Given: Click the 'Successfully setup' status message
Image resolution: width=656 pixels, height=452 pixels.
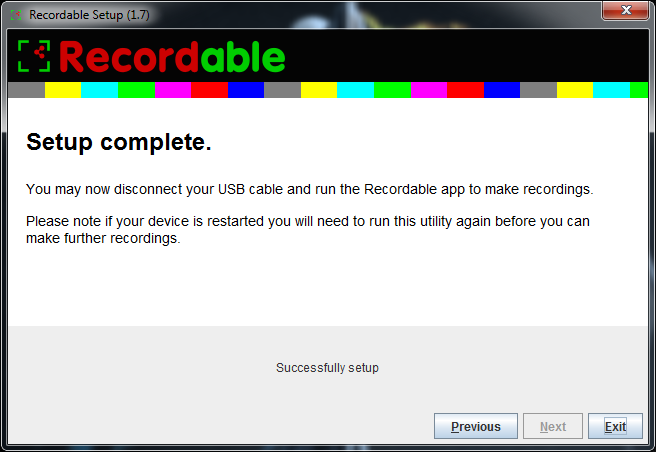Looking at the screenshot, I should 327,367.
